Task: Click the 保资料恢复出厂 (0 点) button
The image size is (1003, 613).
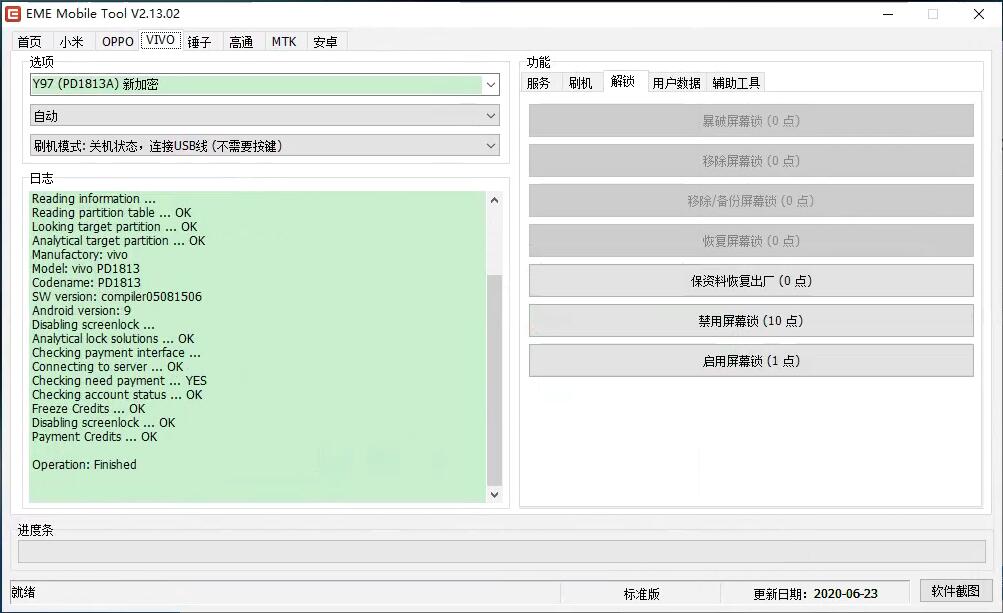Action: (x=751, y=281)
